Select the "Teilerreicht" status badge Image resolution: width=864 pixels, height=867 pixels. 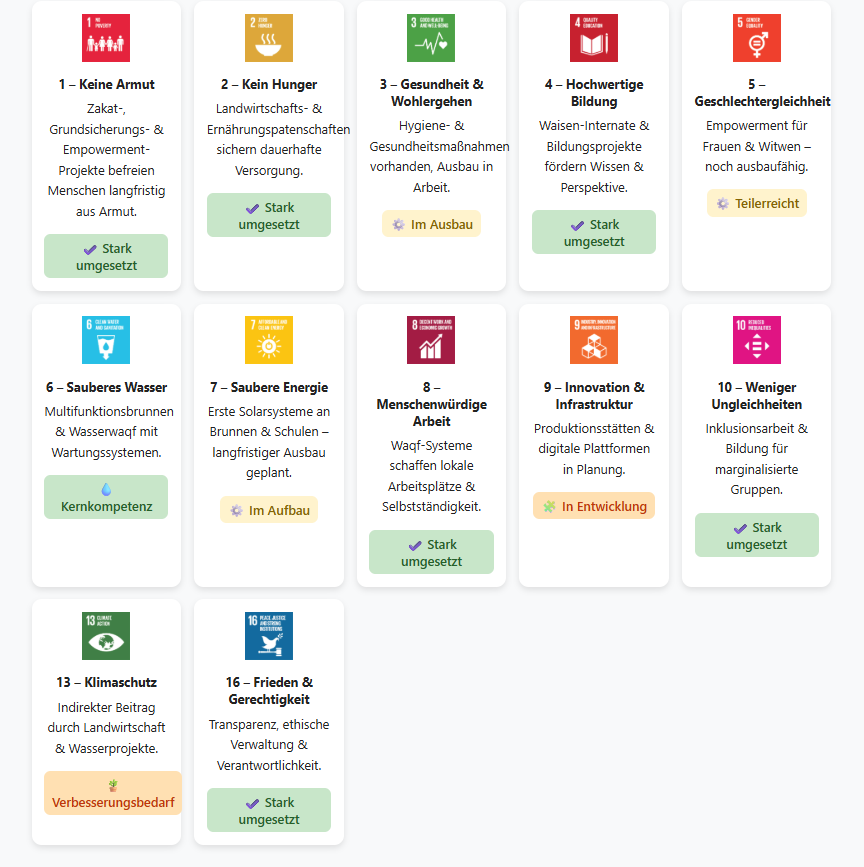757,203
